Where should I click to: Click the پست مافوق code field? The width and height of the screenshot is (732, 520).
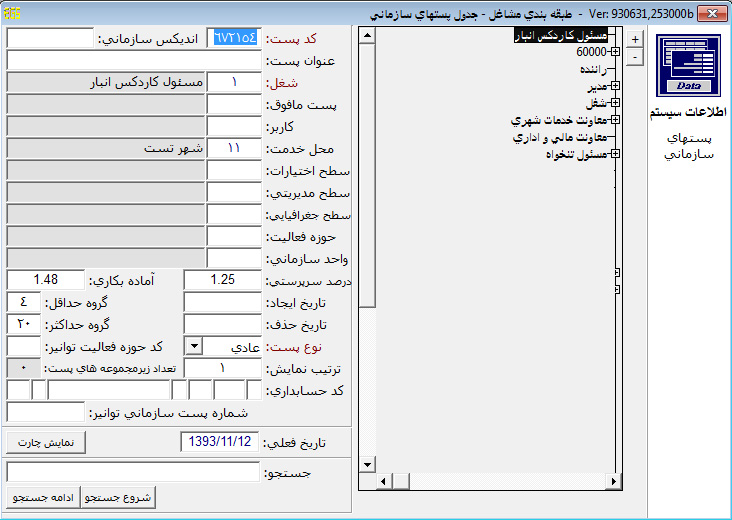pos(234,104)
